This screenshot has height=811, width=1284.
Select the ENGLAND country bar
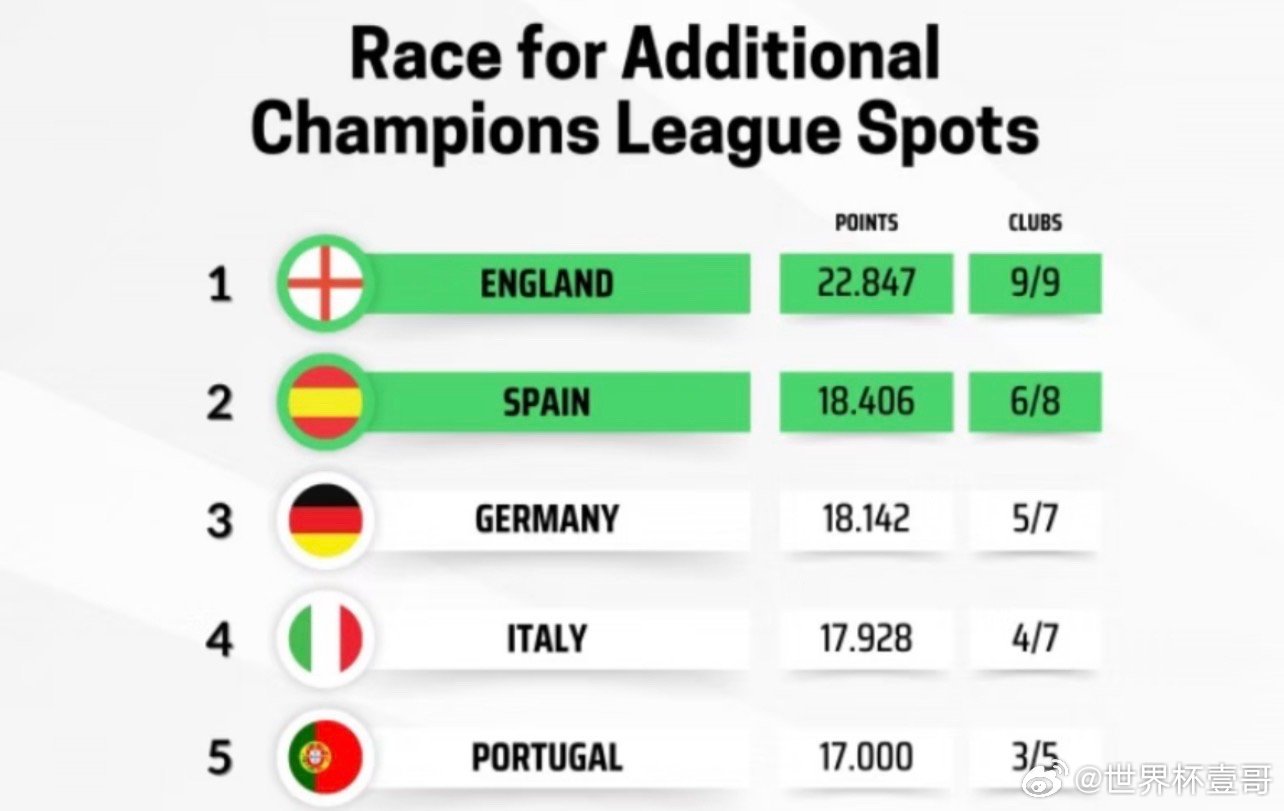tap(546, 284)
